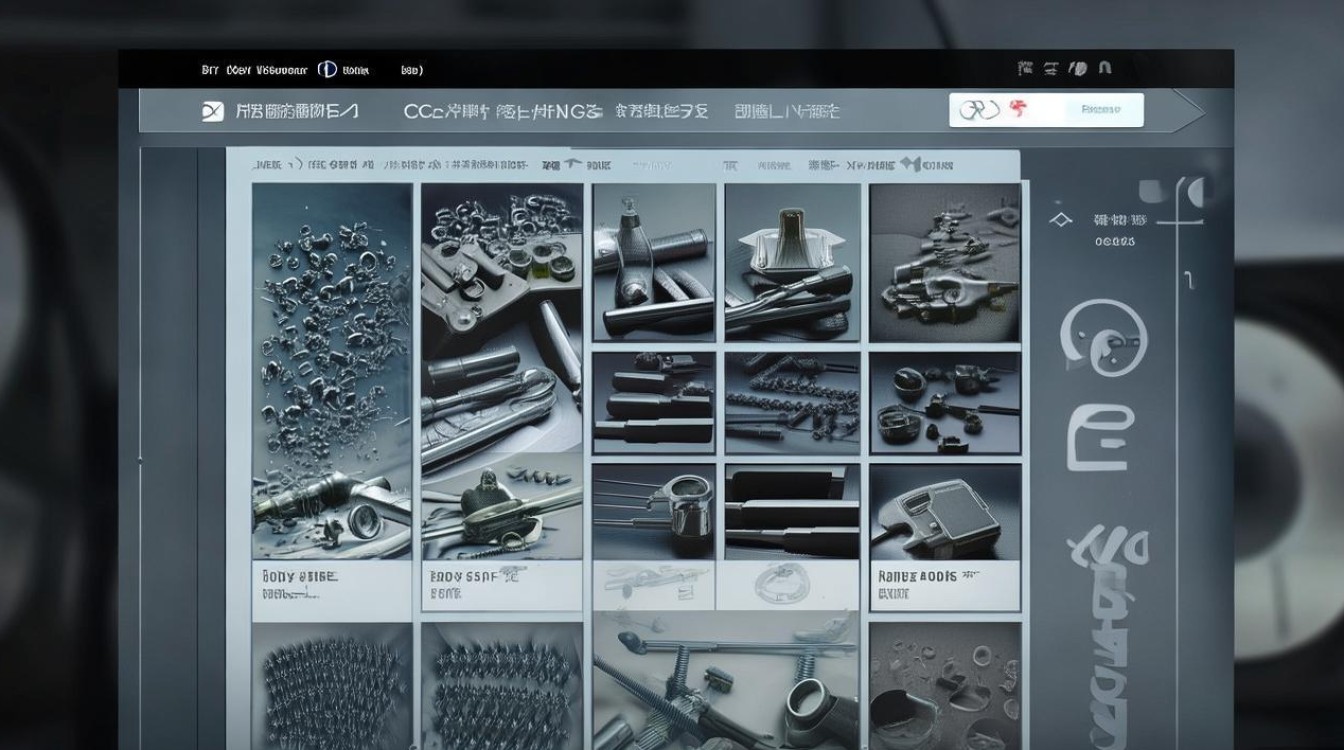Screen dimensions: 1344x750
Task: Select the bottle-shaped part thumbnail
Action: click(654, 263)
